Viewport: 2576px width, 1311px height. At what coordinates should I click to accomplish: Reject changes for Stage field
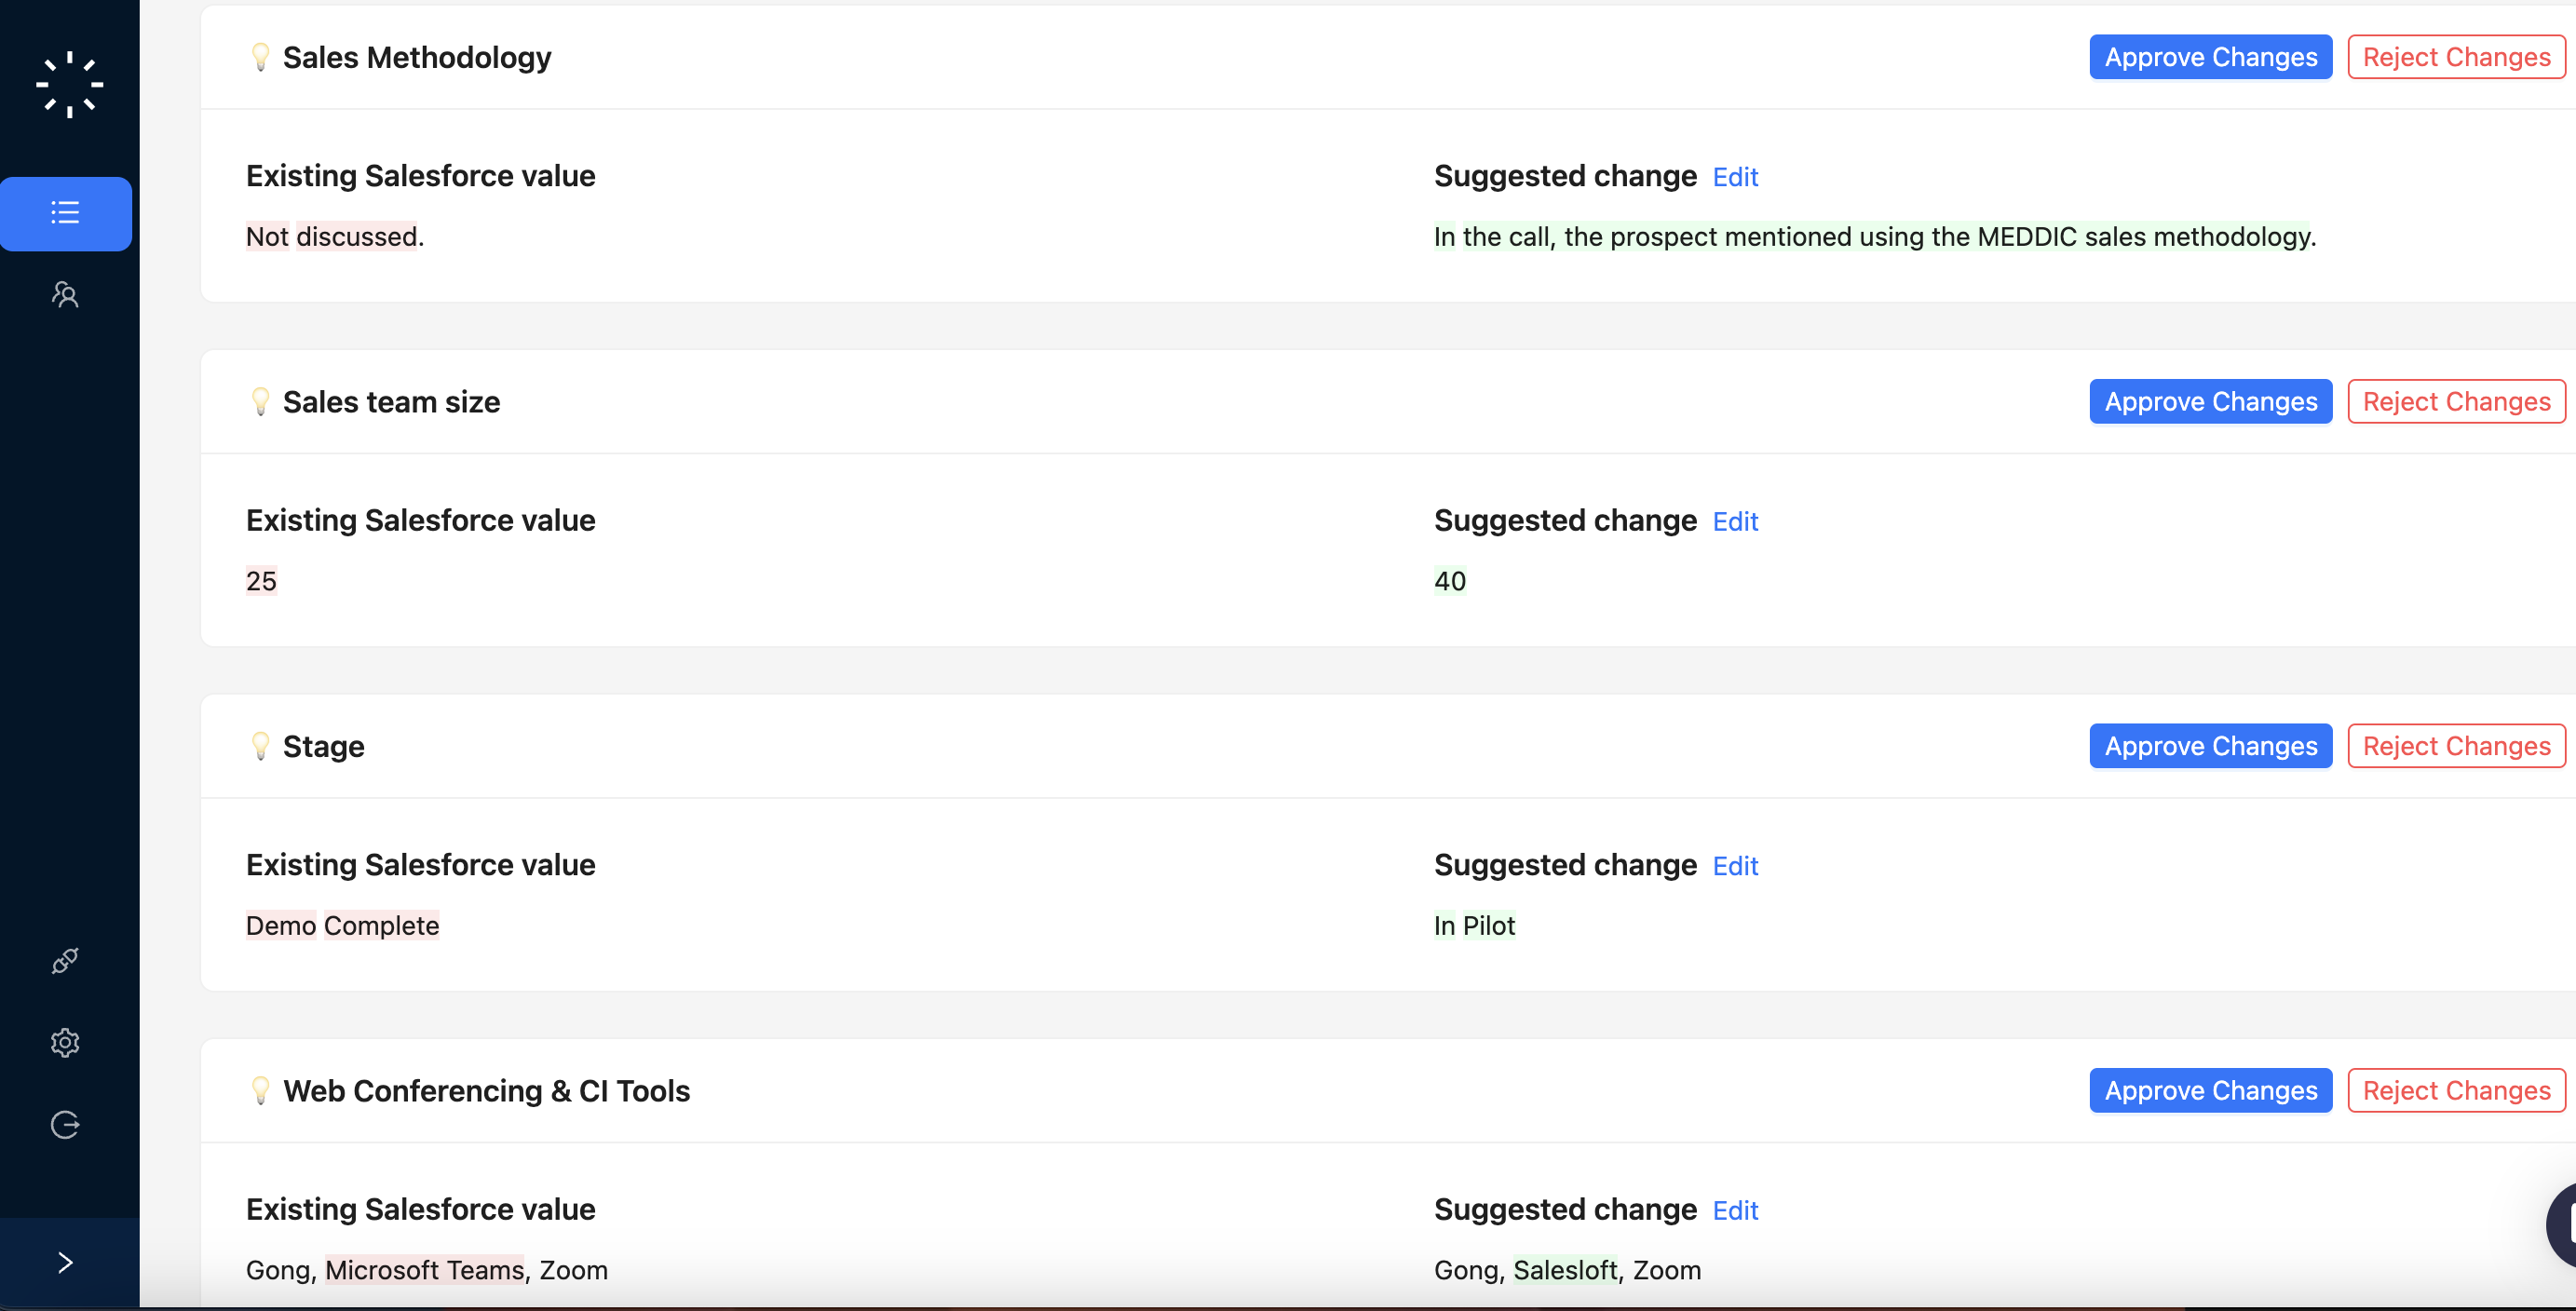[x=2455, y=746]
